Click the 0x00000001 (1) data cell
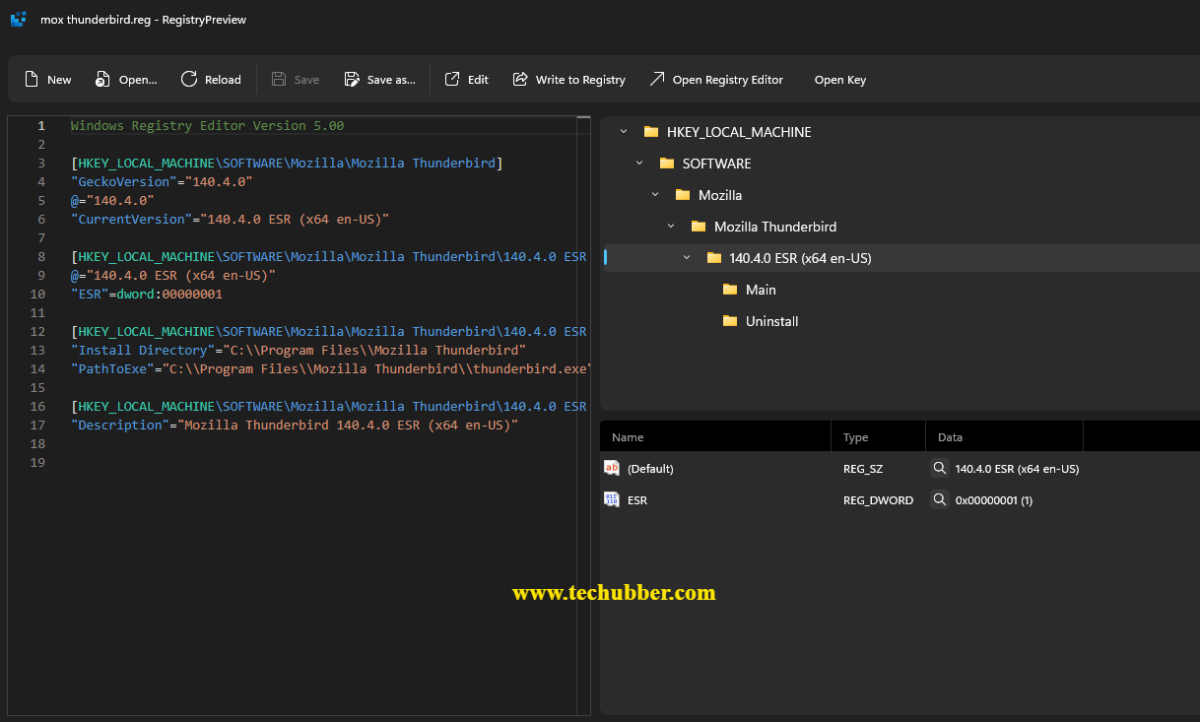 994,500
